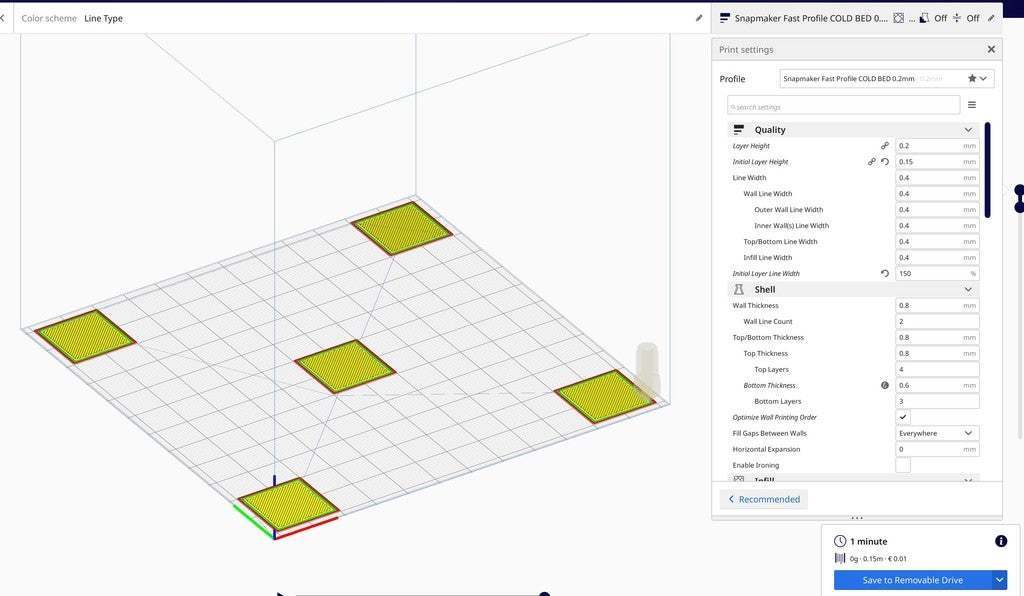The image size is (1024, 596).
Task: Click the function icon beside Bottom Thickness
Action: [x=885, y=385]
